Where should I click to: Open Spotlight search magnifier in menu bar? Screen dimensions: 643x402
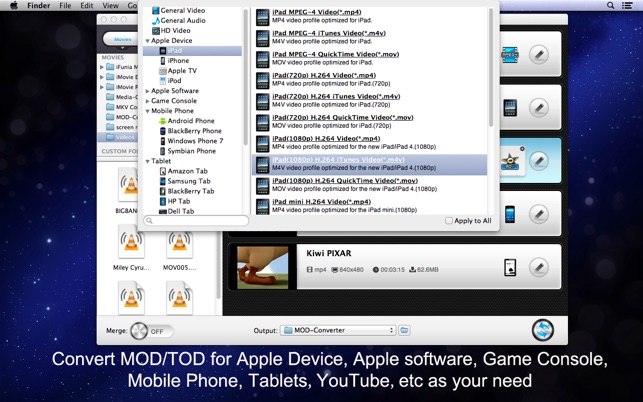click(611, 5)
